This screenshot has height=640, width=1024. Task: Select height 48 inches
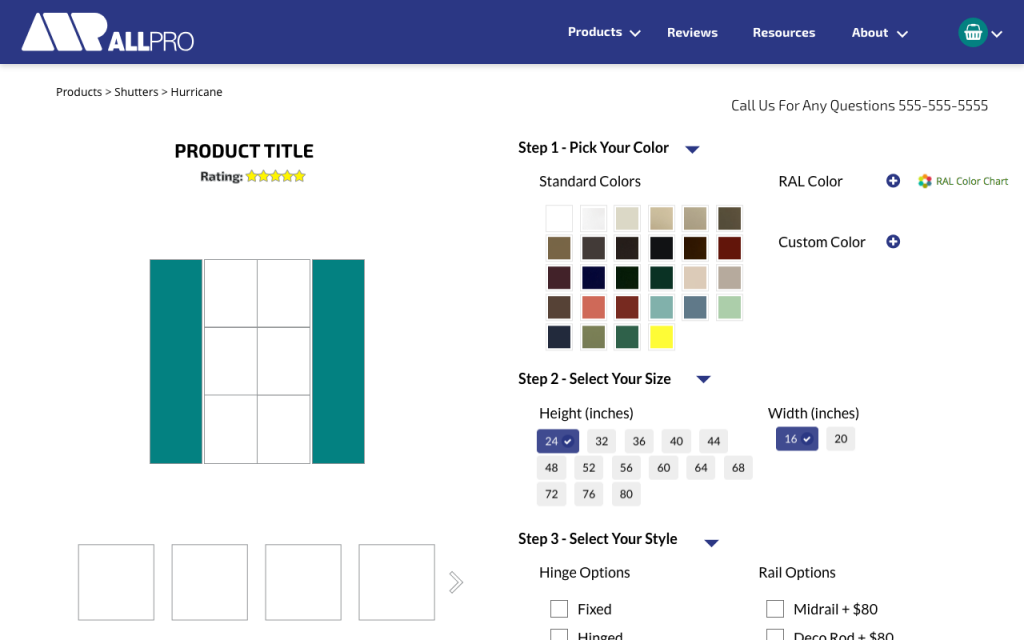[551, 468]
